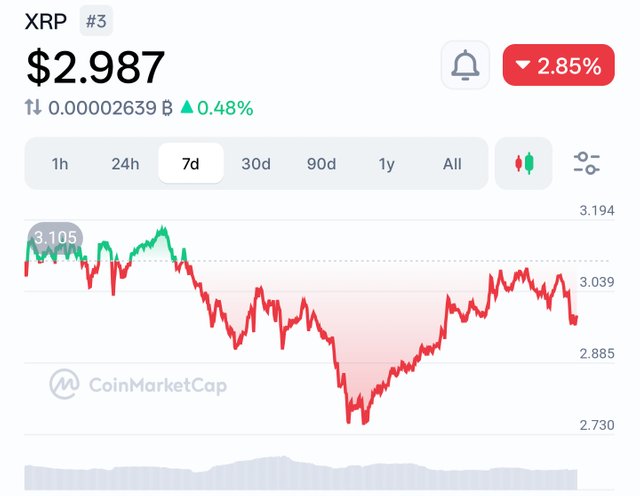
Task: Select the 1h timeframe
Action: [x=60, y=164]
